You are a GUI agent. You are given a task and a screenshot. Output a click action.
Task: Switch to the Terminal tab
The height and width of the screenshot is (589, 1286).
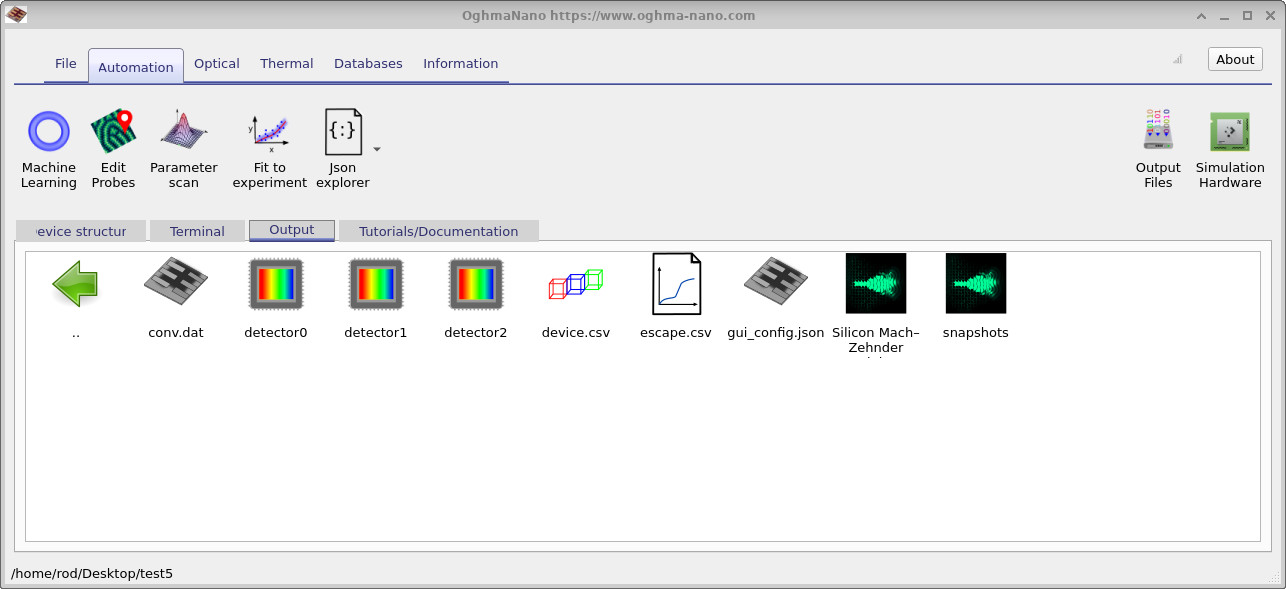pyautogui.click(x=196, y=230)
